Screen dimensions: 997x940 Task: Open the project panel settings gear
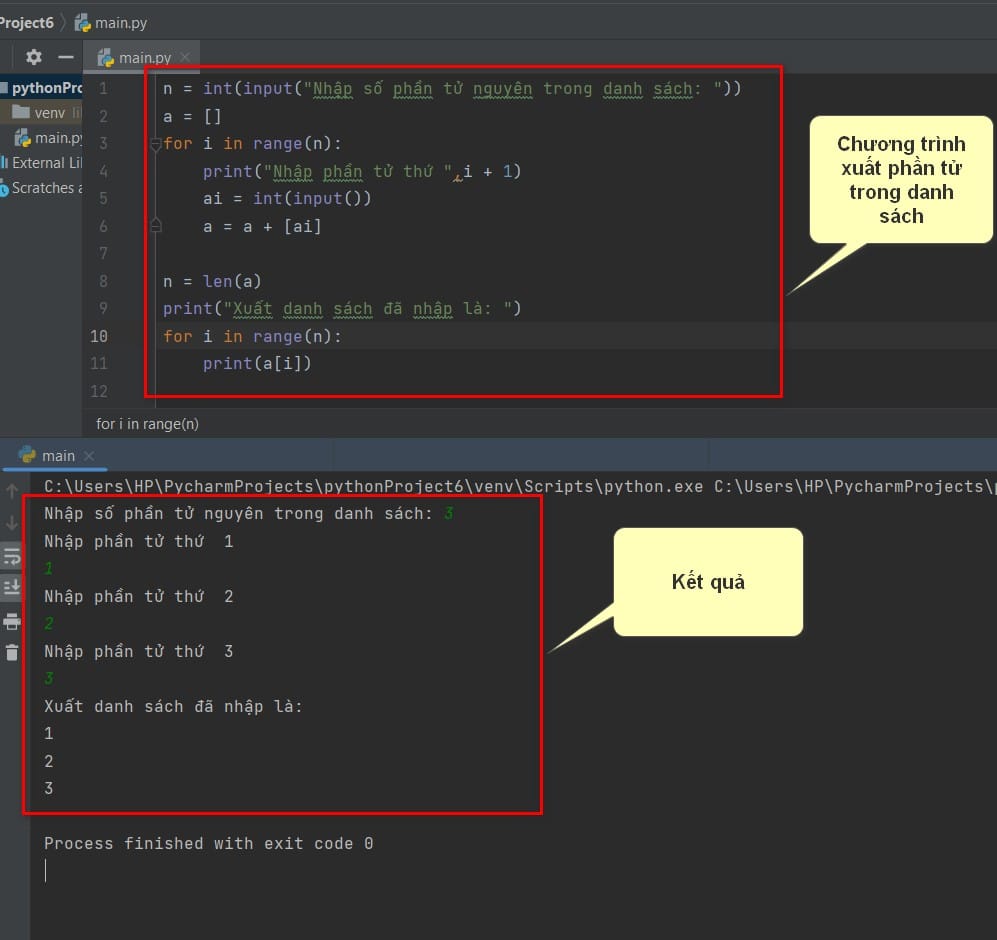34,57
